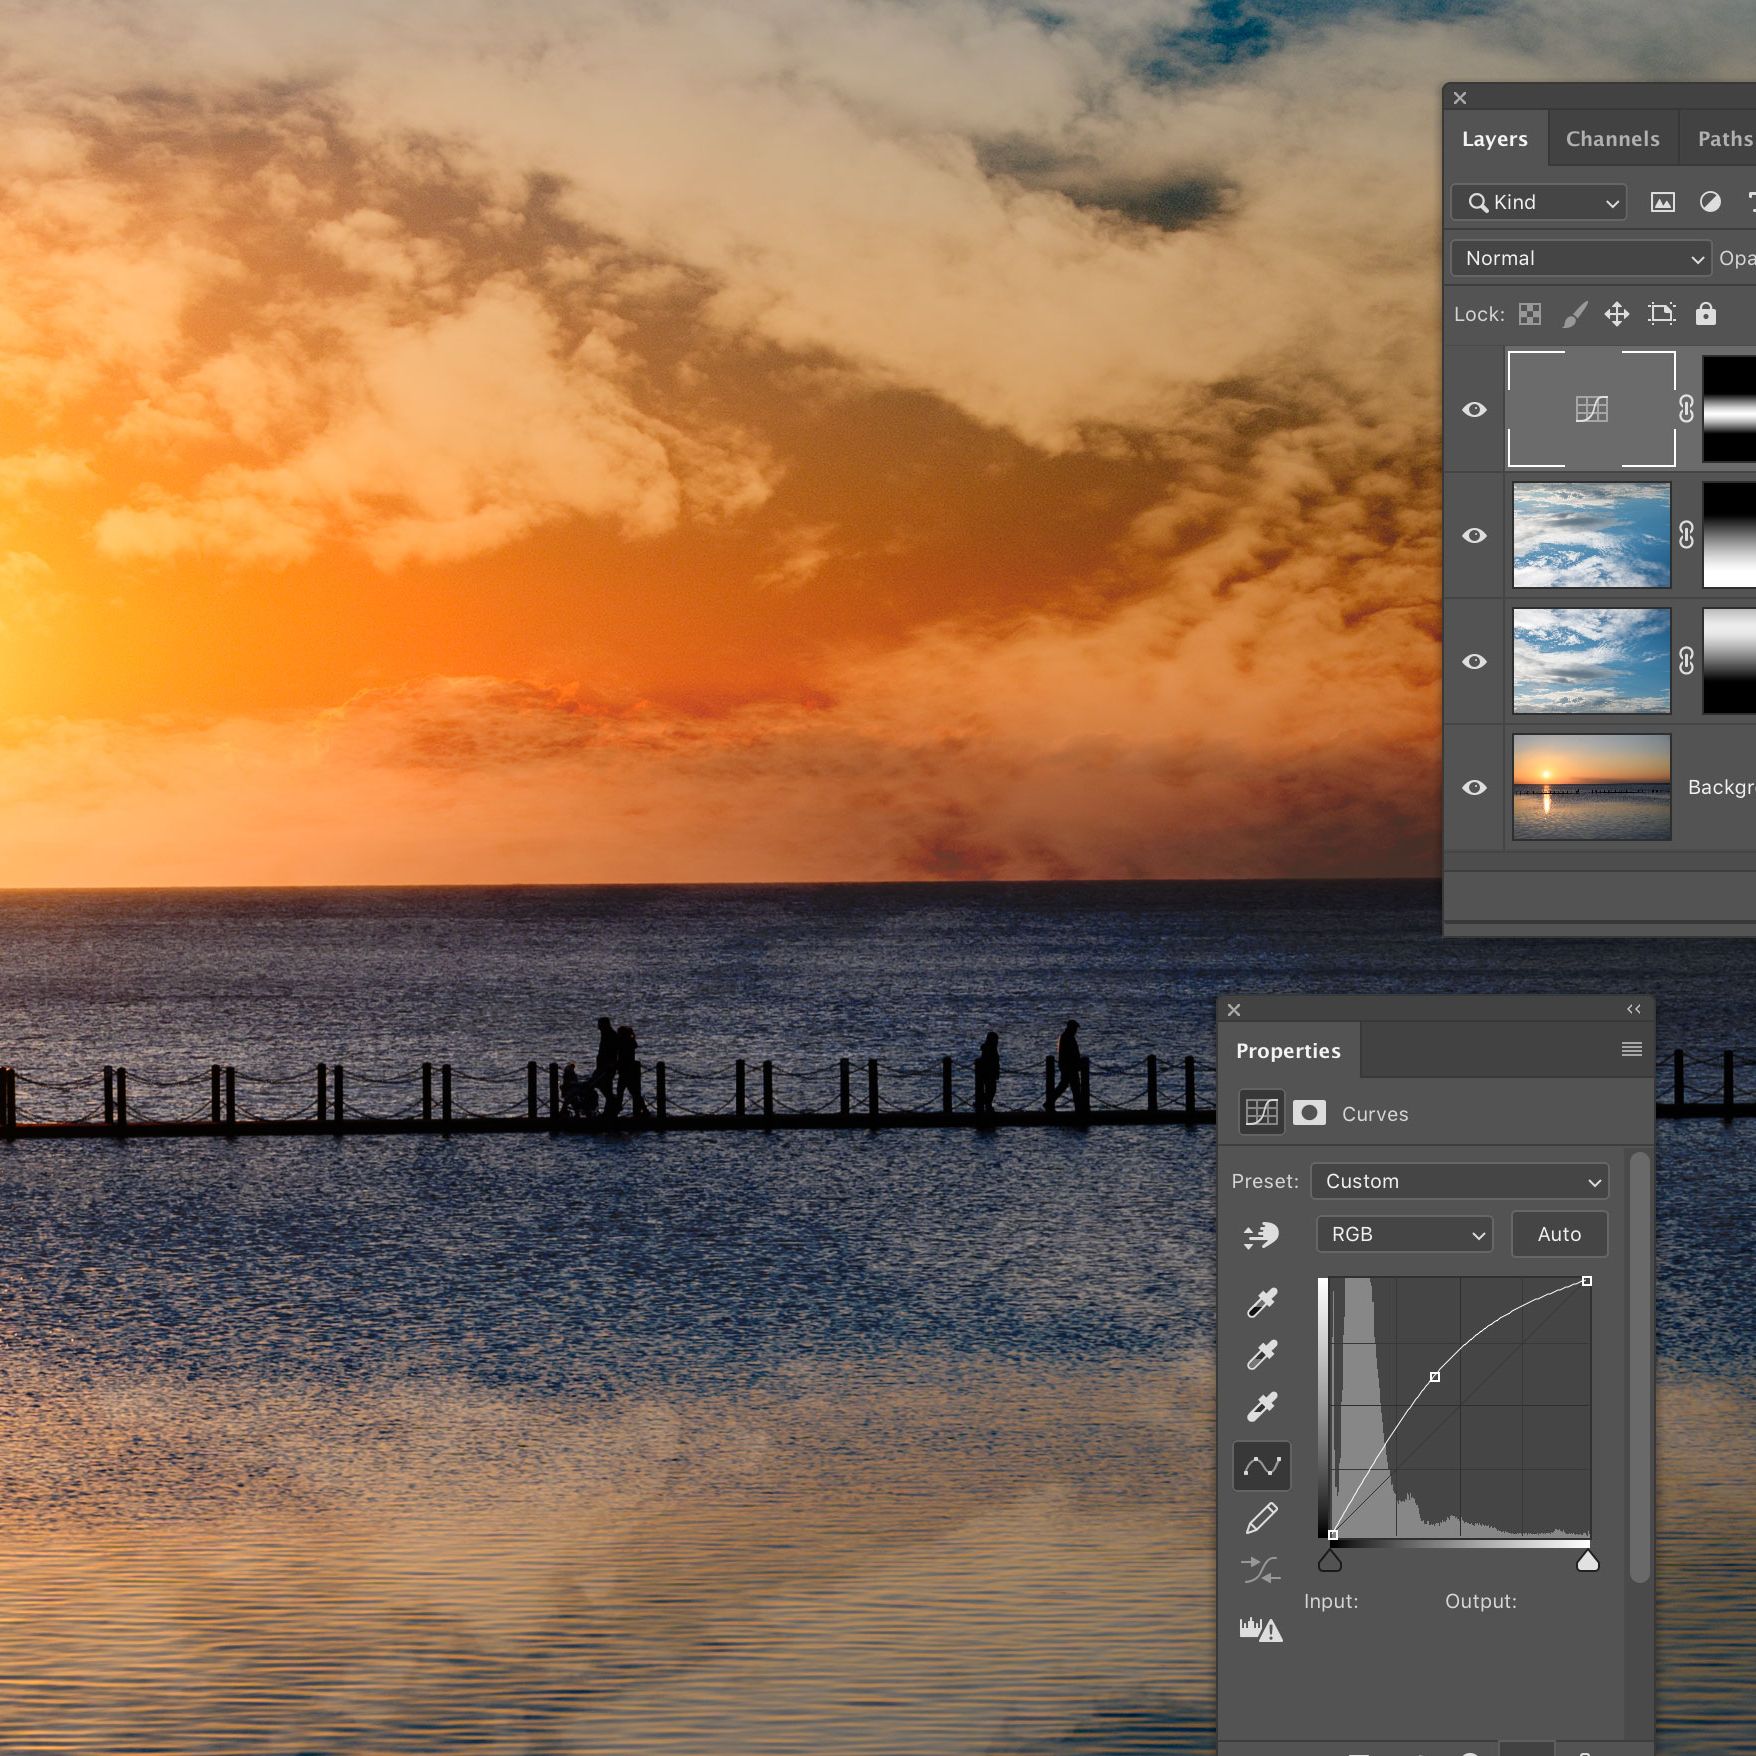Select the Properties tab
This screenshot has height=1756, width=1756.
(1288, 1051)
